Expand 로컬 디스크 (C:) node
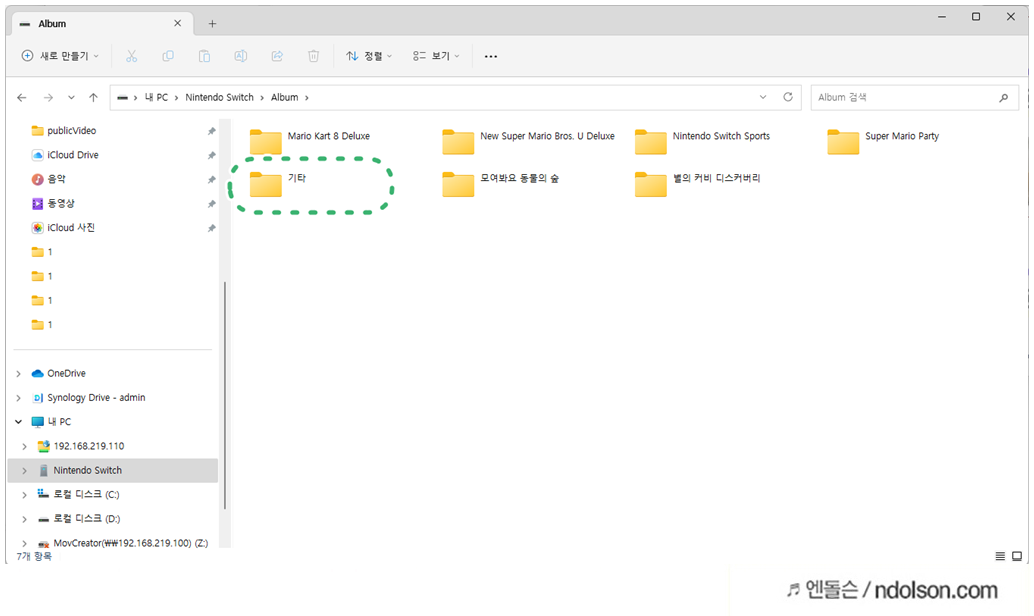Image resolution: width=1034 pixels, height=616 pixels. [x=24, y=495]
